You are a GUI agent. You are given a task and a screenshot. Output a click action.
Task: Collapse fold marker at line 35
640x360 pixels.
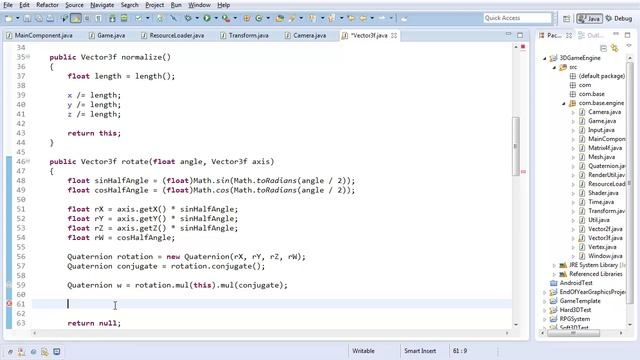coord(28,57)
